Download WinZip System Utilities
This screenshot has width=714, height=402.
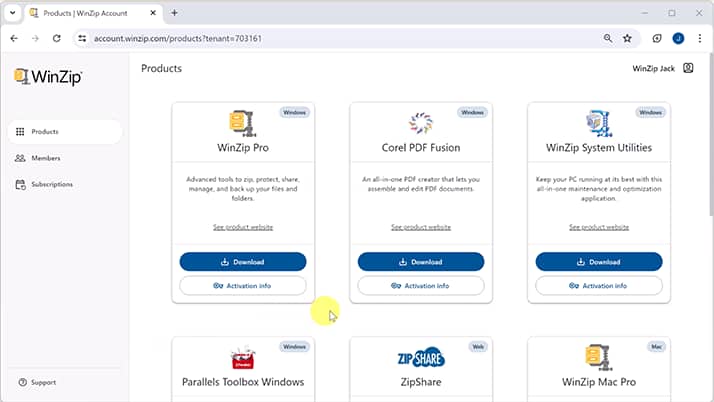pos(599,262)
